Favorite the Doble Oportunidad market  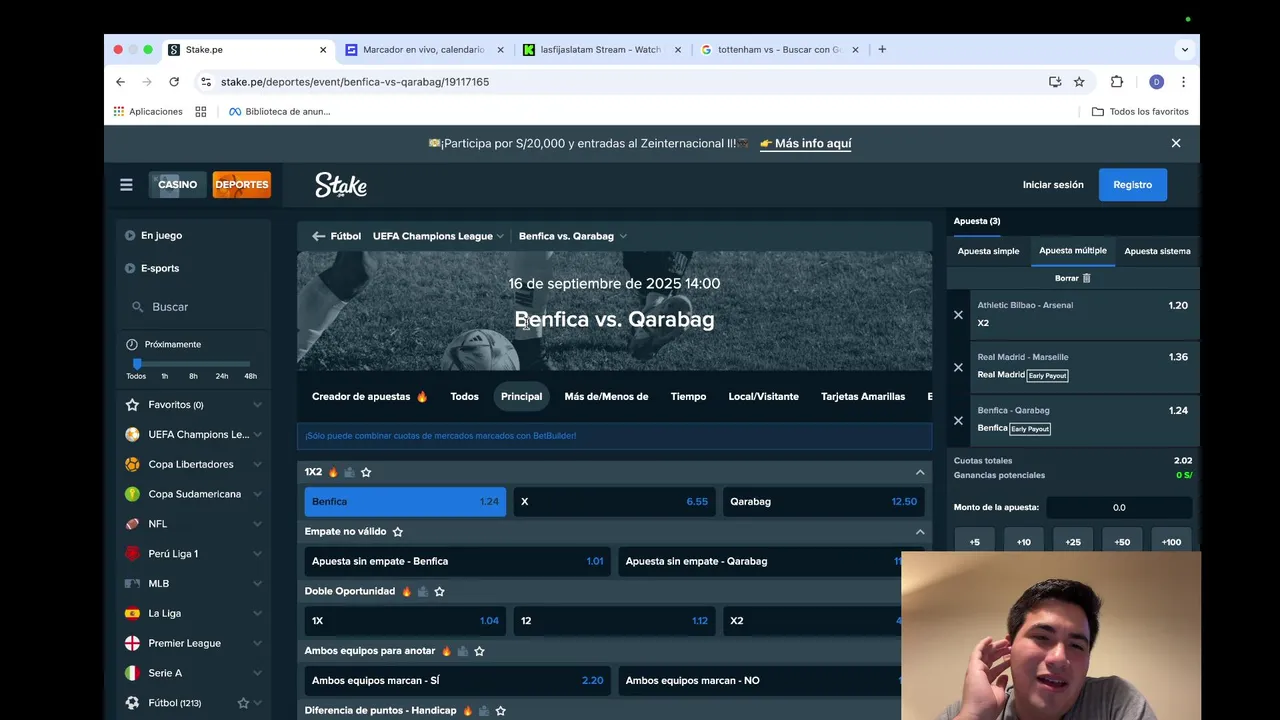[x=439, y=592]
